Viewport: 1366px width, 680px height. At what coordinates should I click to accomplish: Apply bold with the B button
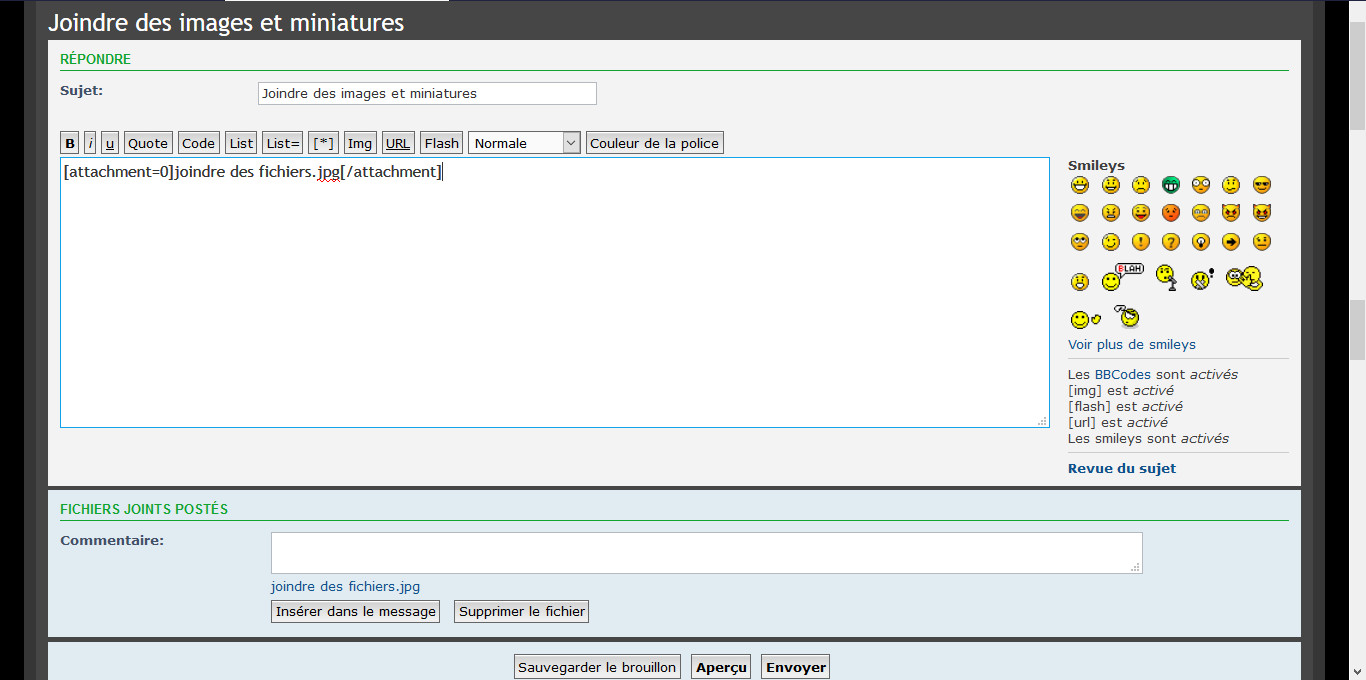click(x=70, y=143)
